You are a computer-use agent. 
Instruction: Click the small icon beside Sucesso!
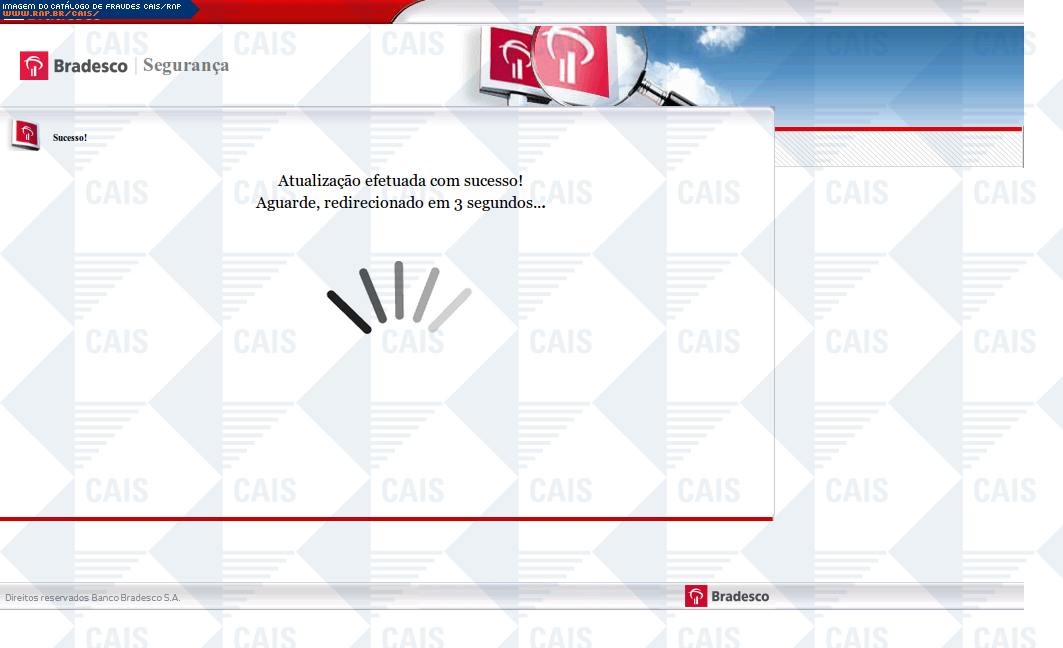click(25, 135)
